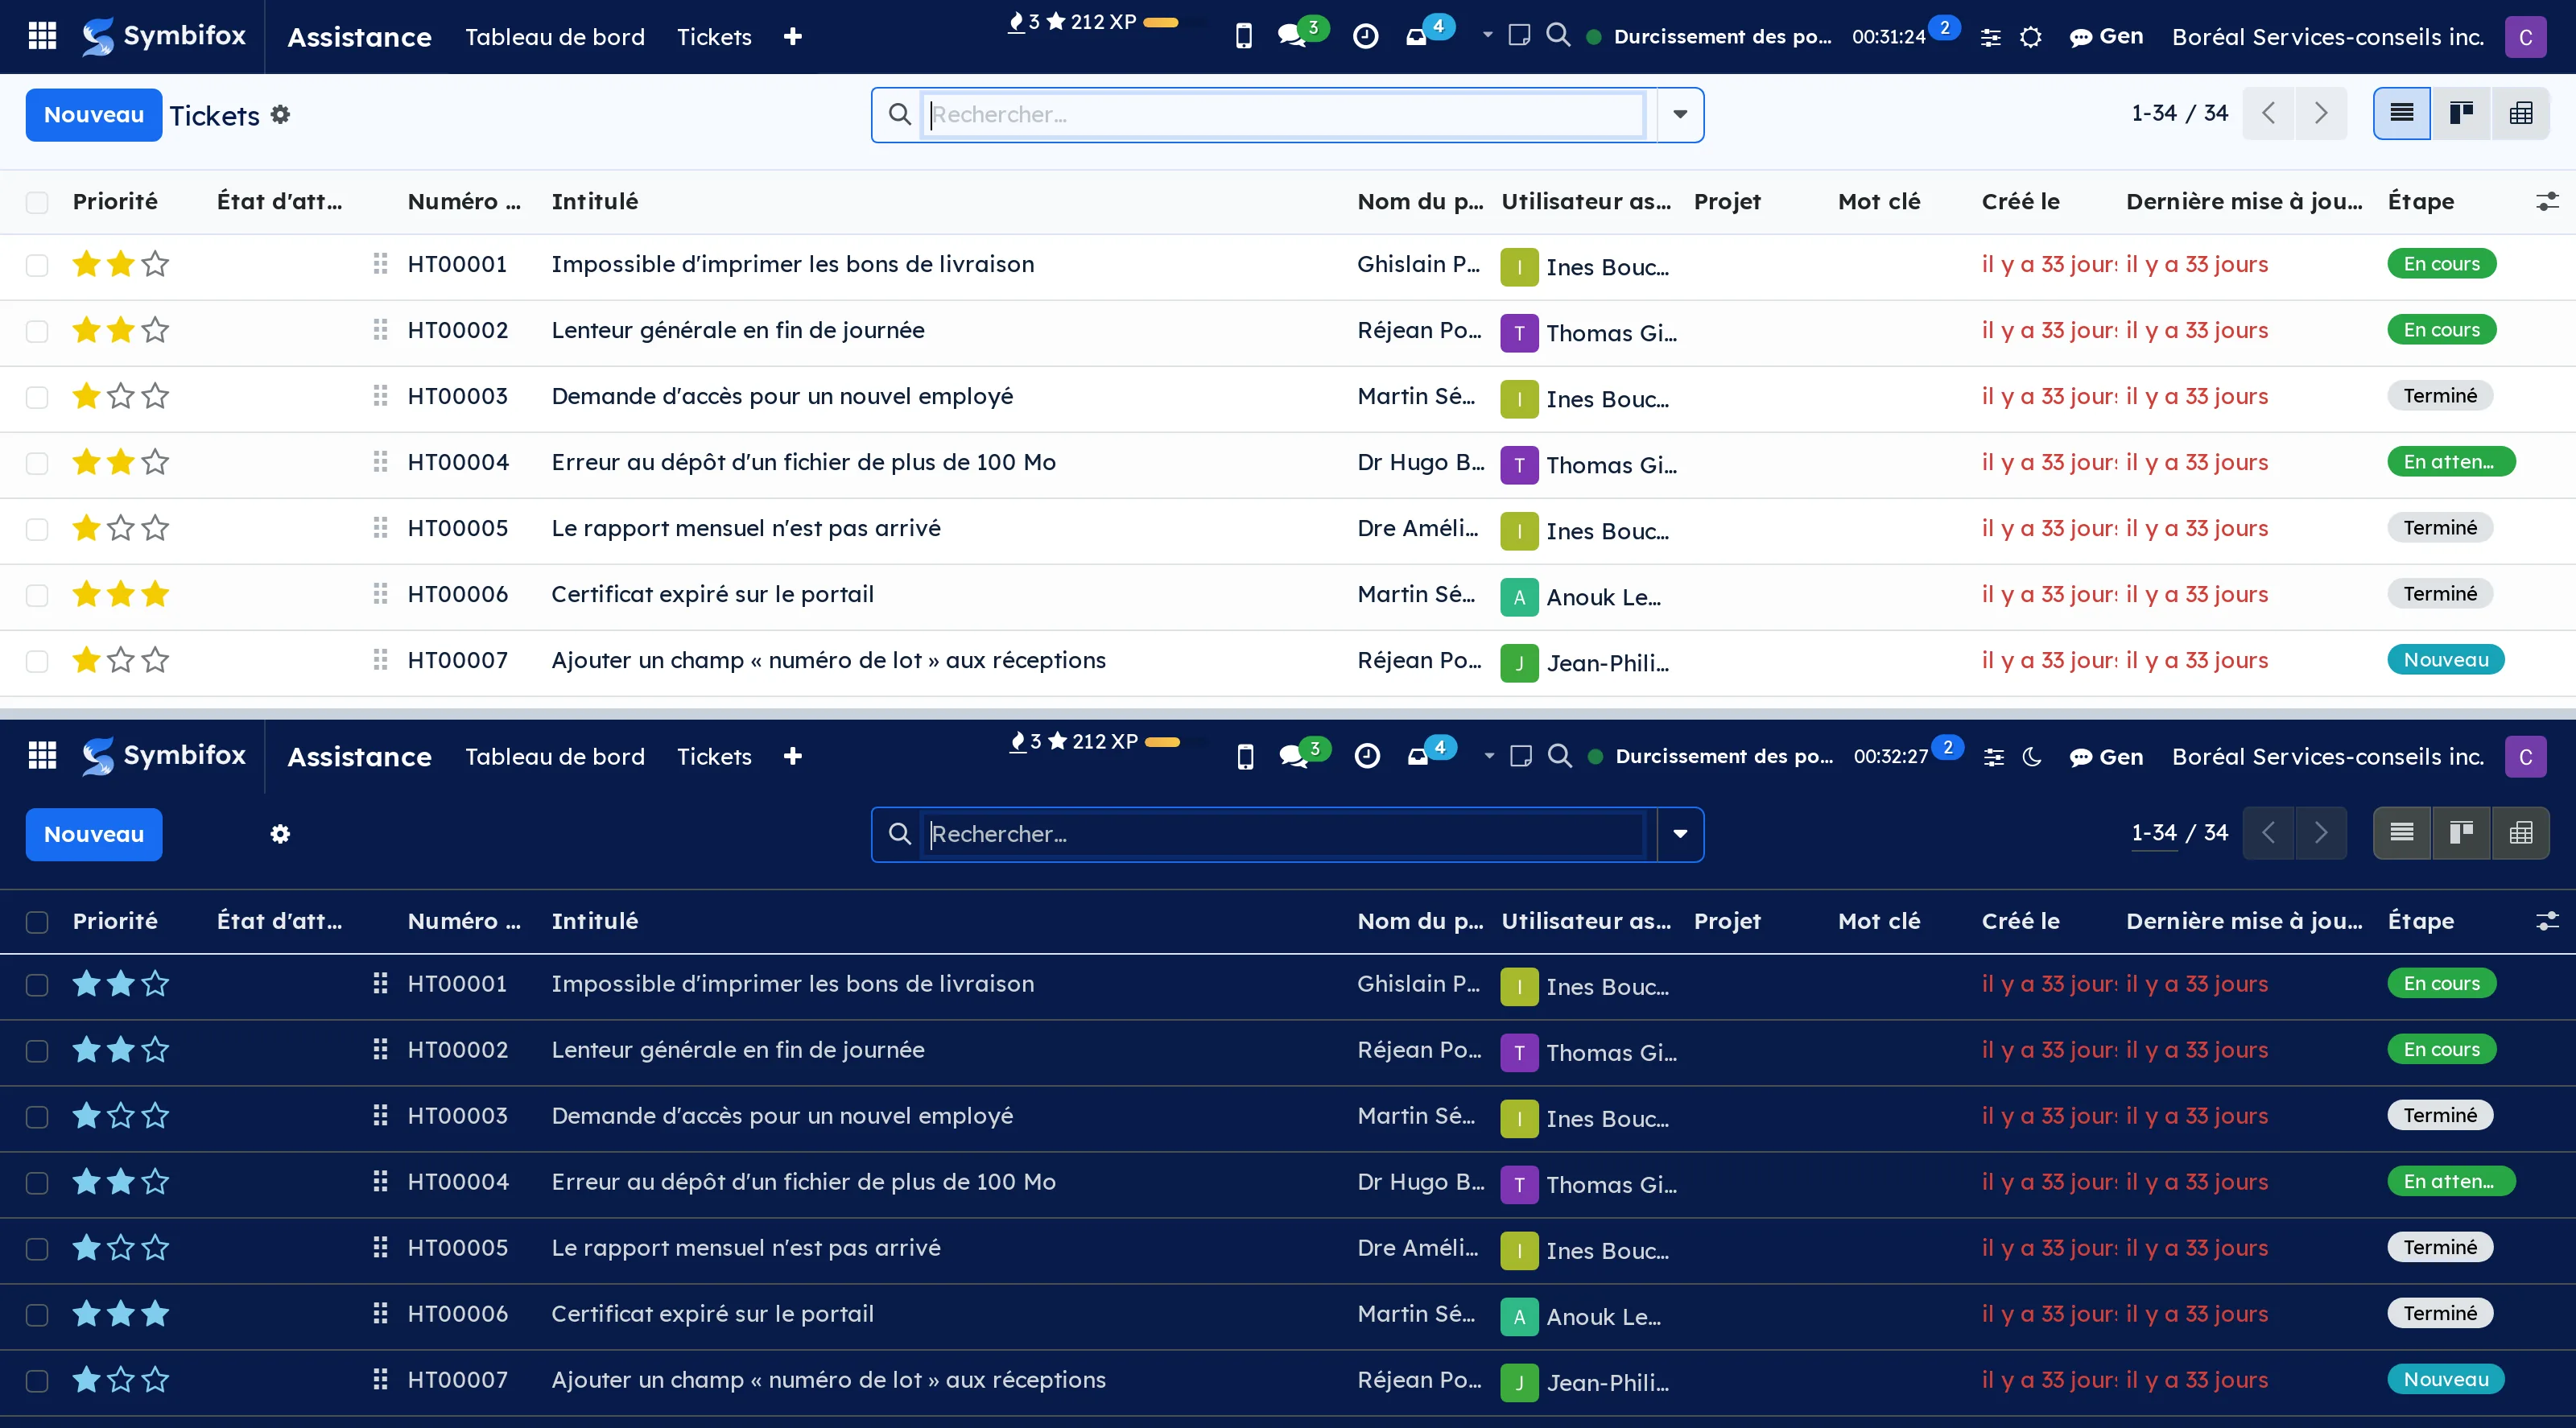Switch to kanban view in light window
The image size is (2576, 1428).
point(2461,113)
